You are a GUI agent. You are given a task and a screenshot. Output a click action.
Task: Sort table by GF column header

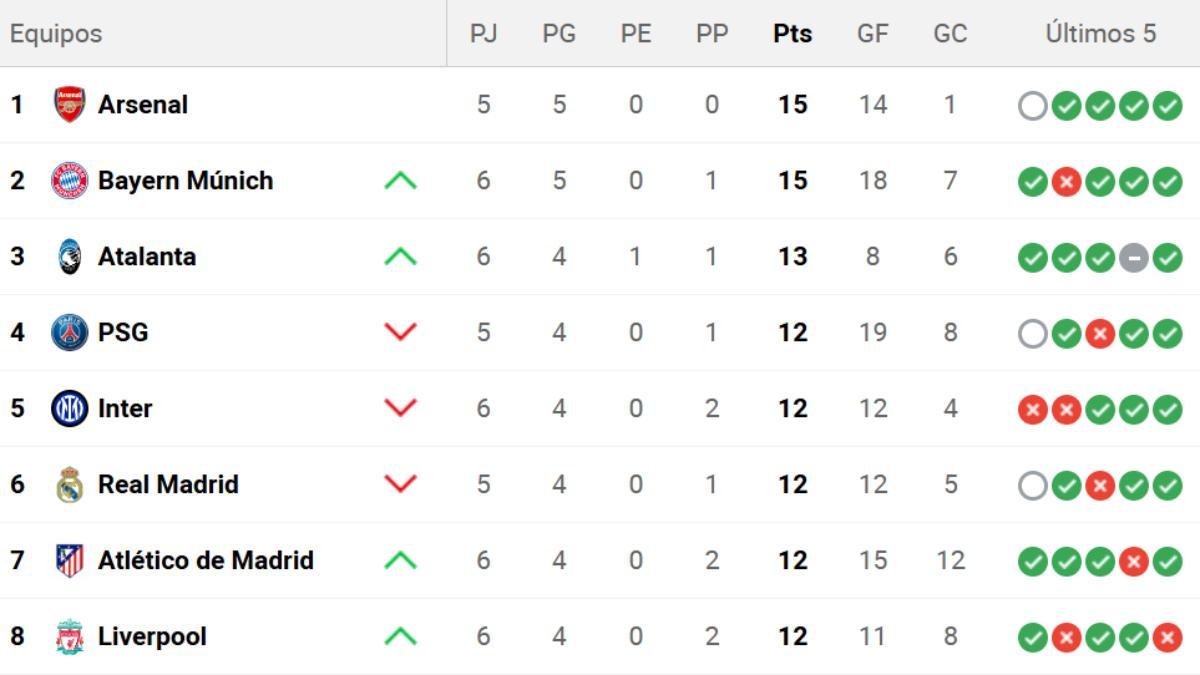point(872,33)
